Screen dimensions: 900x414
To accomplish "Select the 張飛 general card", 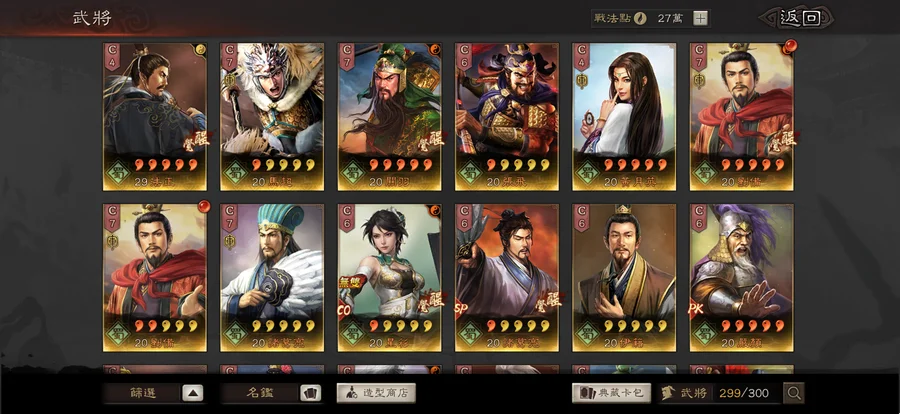I will pyautogui.click(x=507, y=117).
